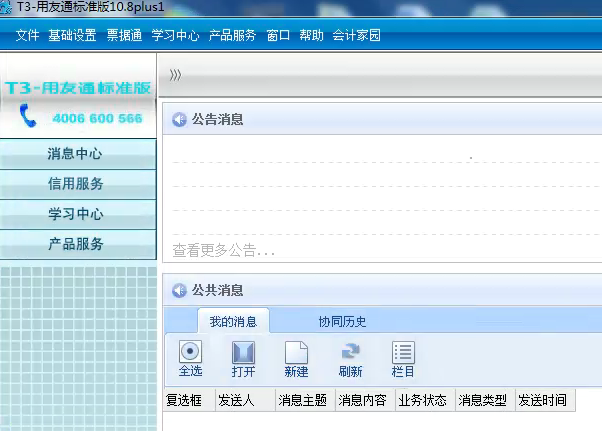Click the 发送时间 column header
The width and height of the screenshot is (602, 431).
click(x=545, y=400)
